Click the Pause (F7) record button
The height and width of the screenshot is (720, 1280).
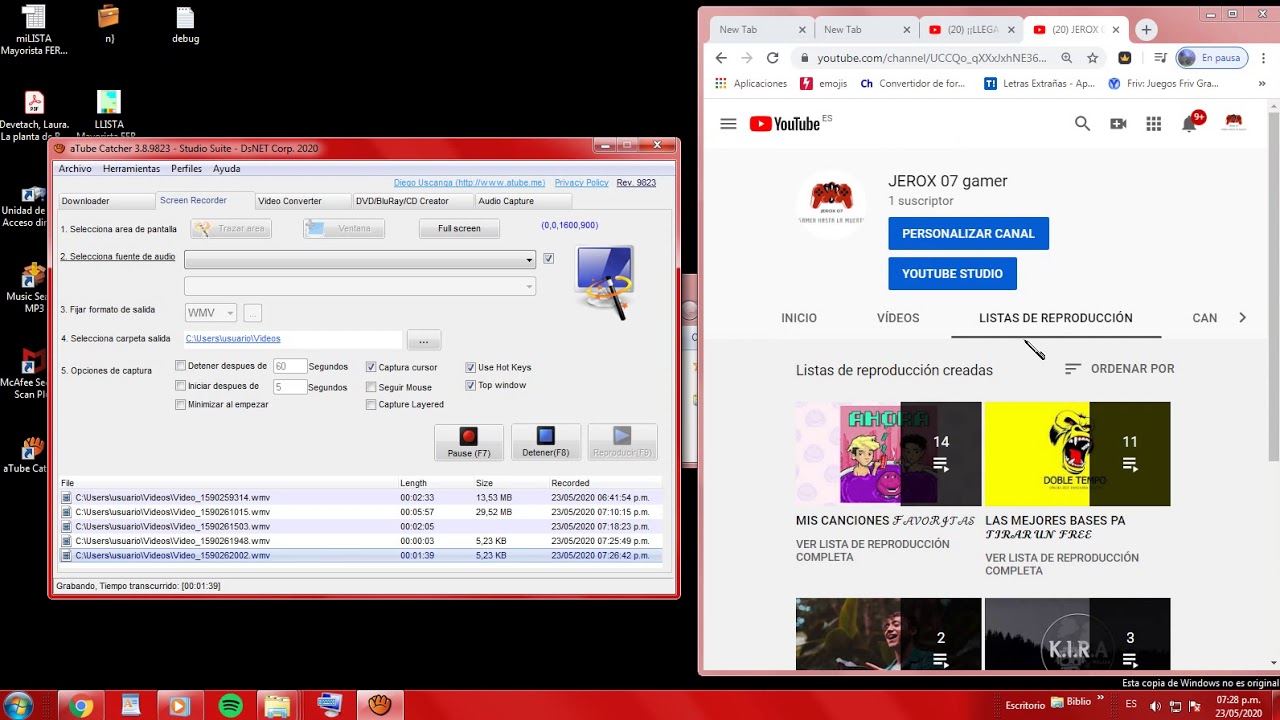coord(468,442)
